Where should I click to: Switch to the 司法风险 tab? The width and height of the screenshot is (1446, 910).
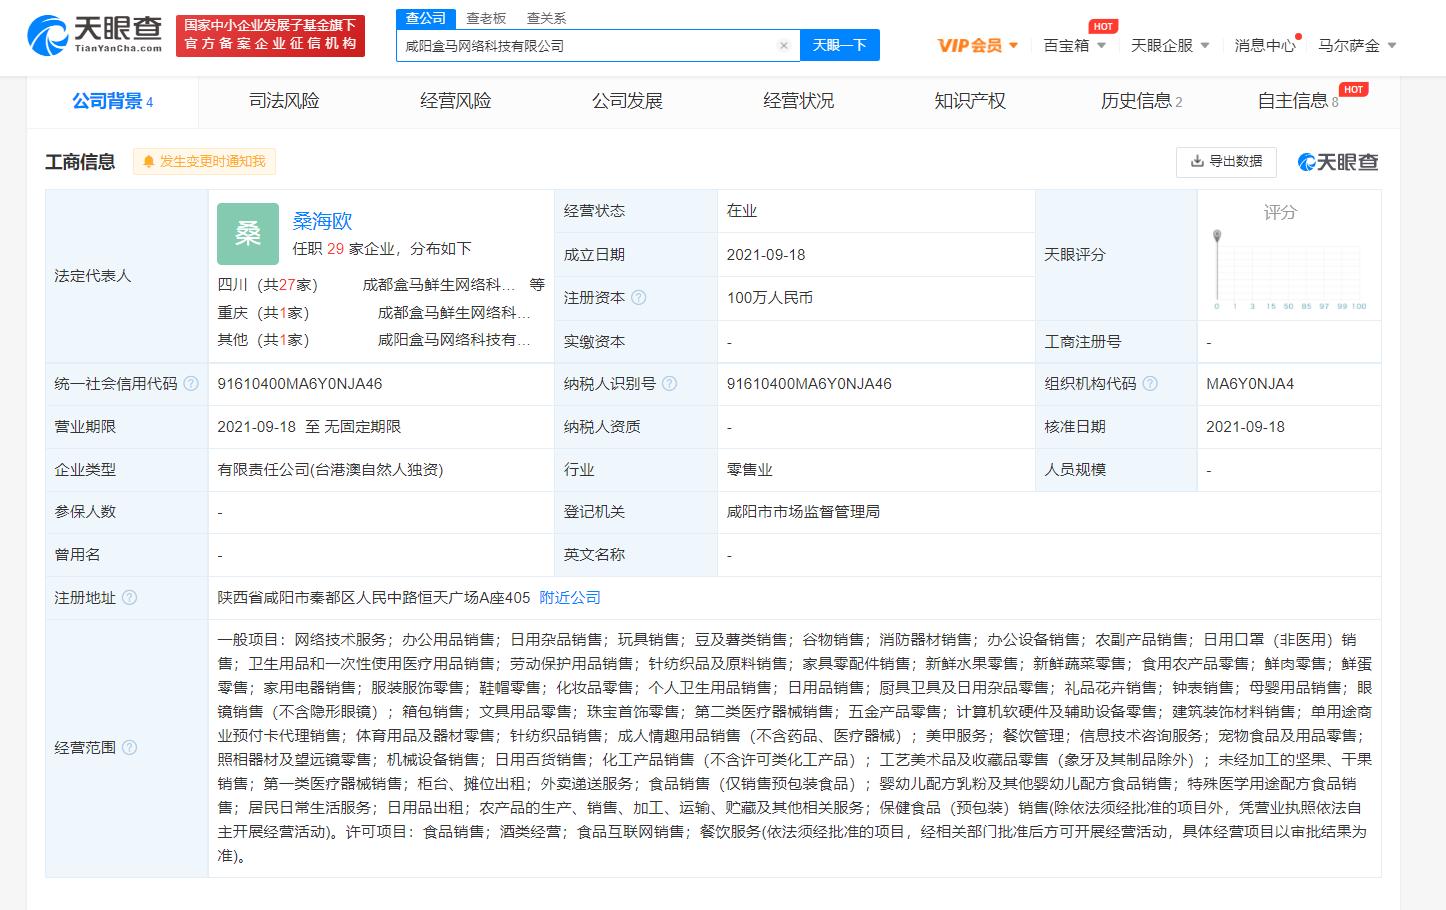pyautogui.click(x=284, y=101)
